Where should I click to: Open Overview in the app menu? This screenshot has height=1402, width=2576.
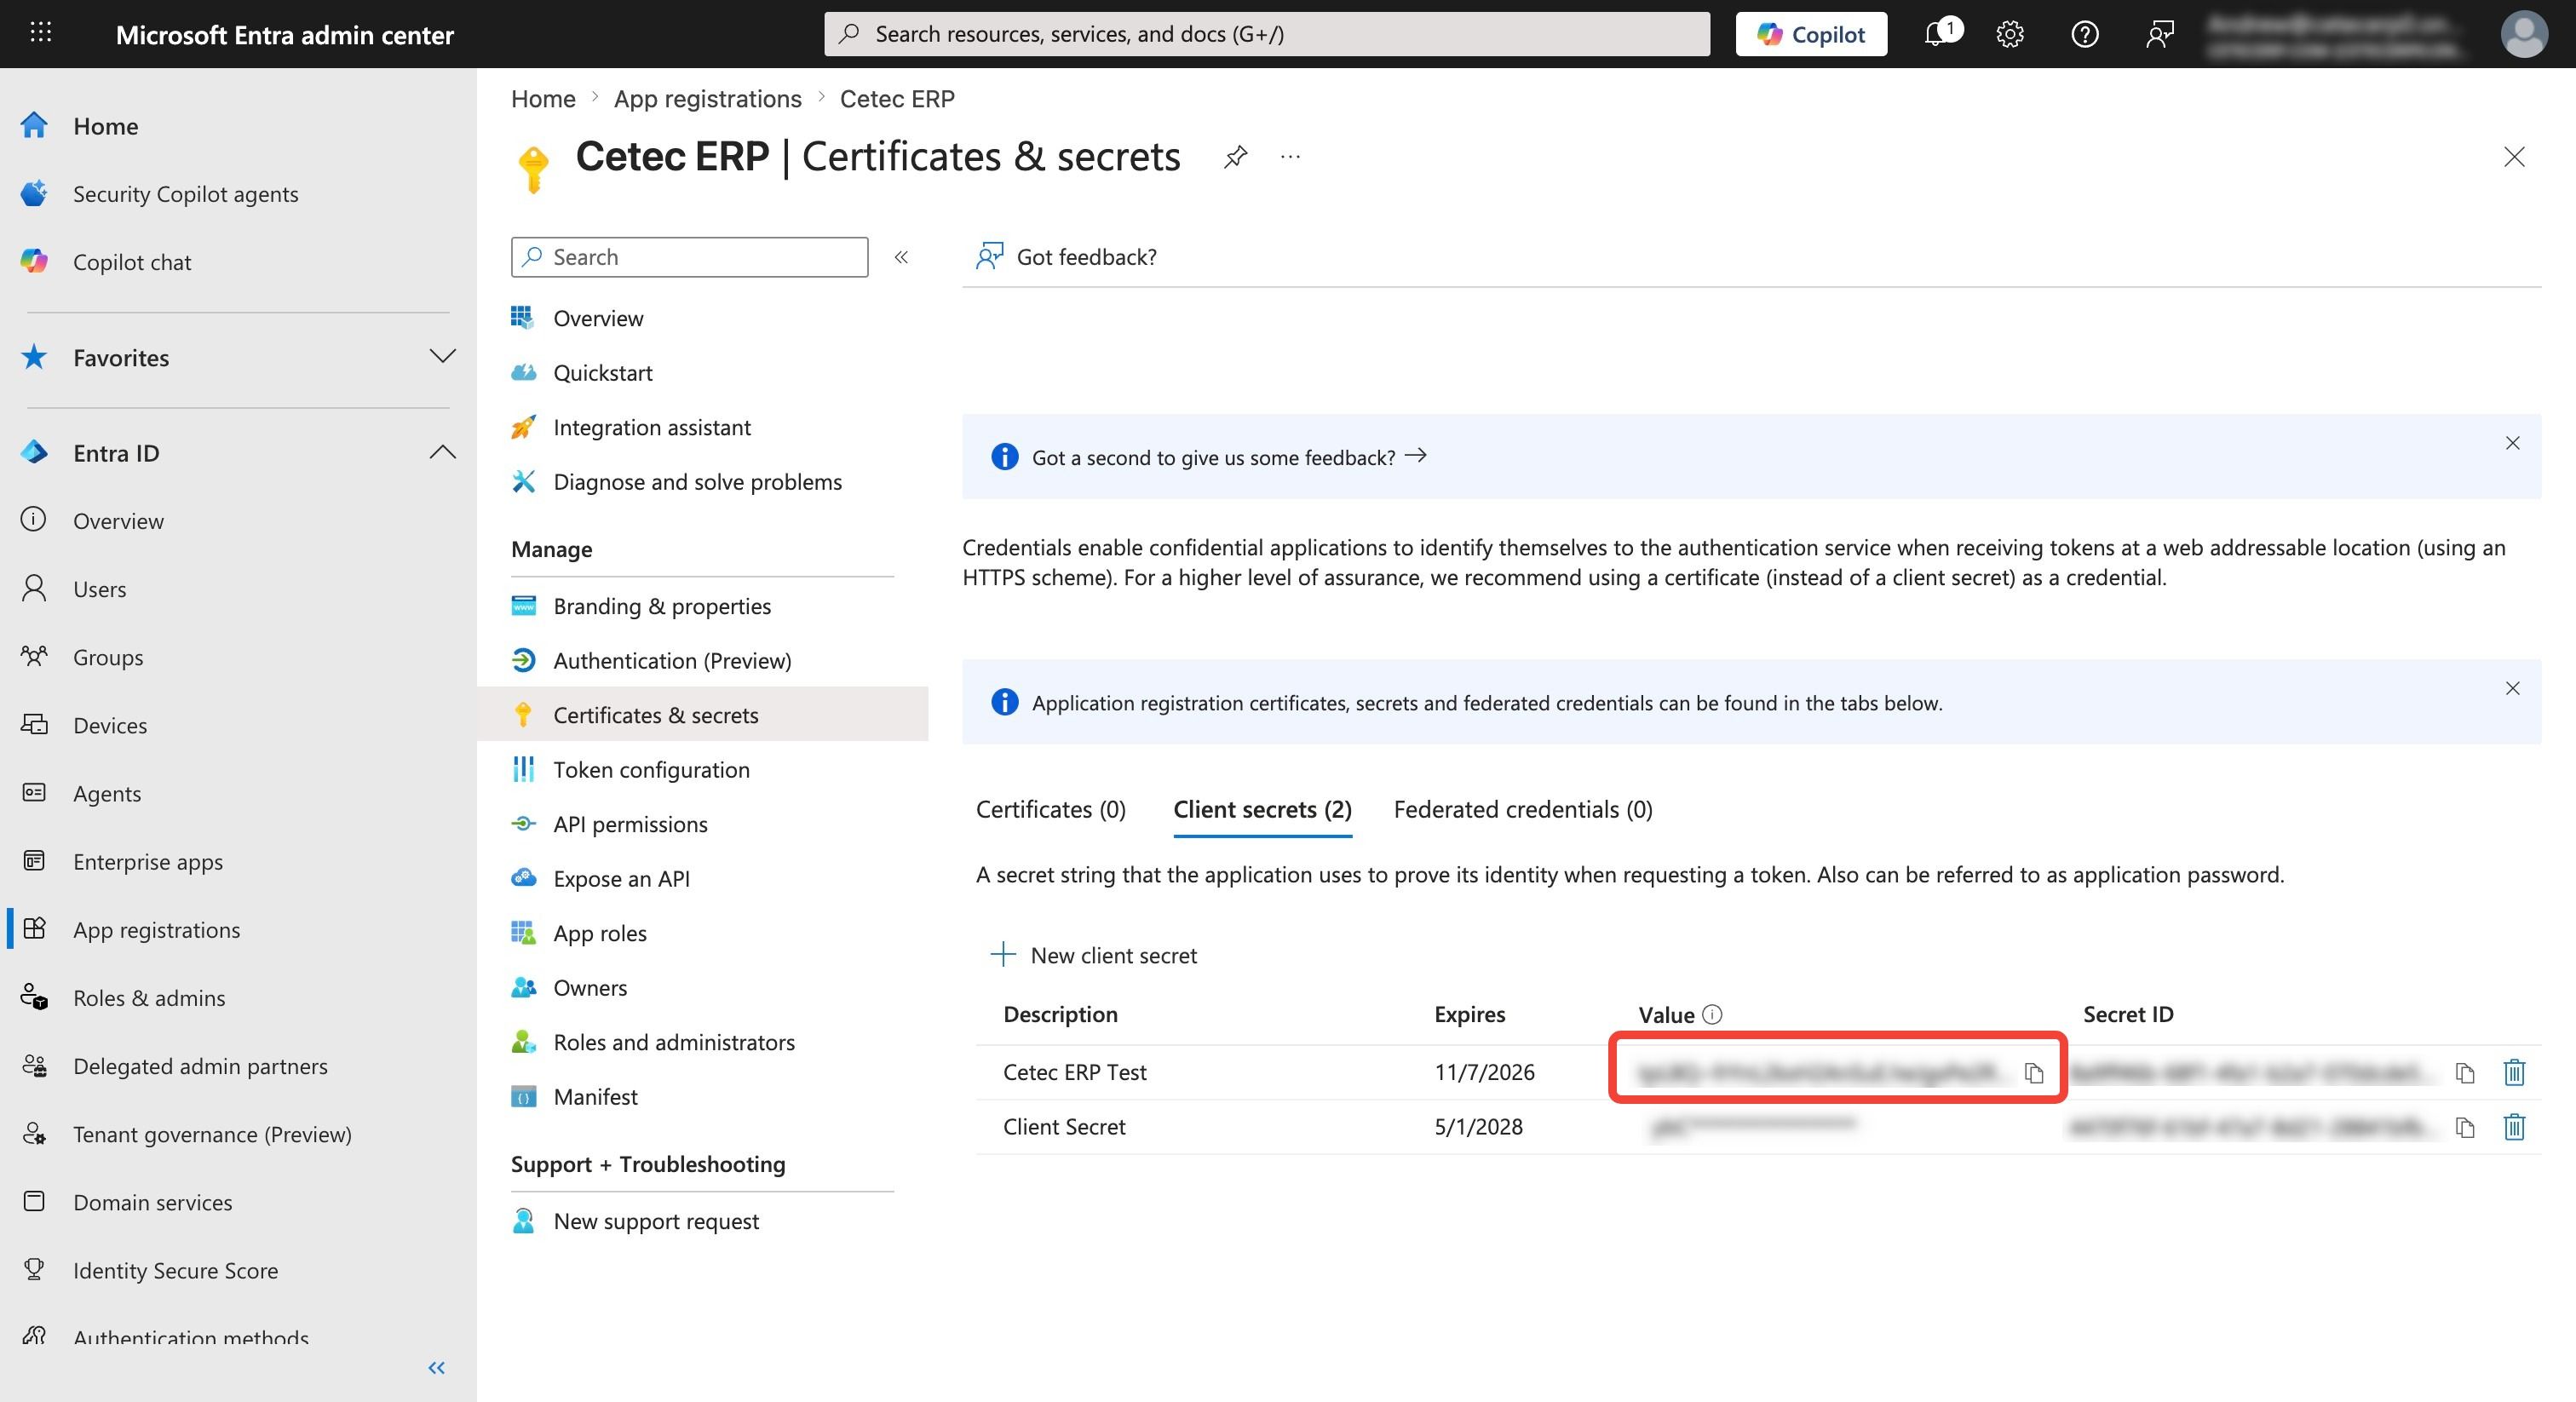tap(598, 318)
